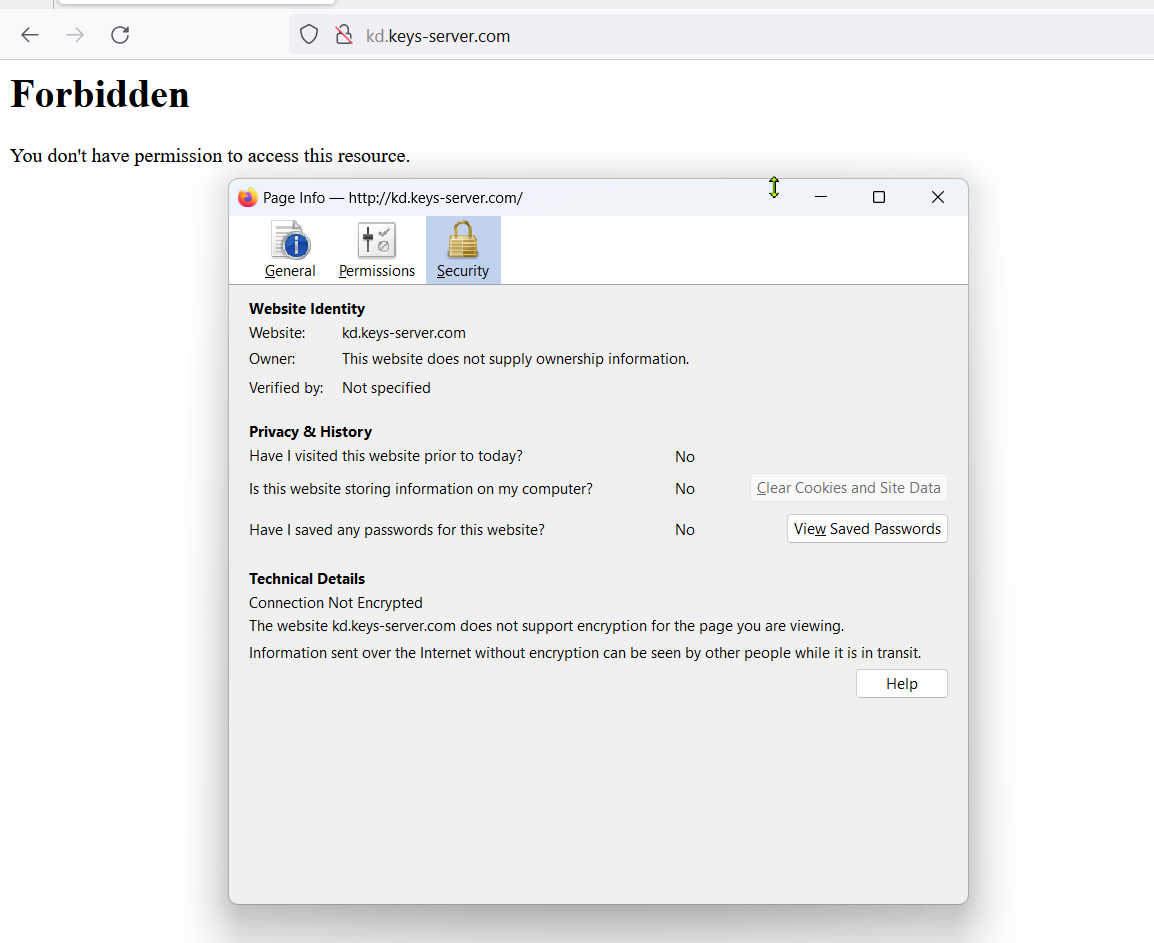Minimize the Page Info window
This screenshot has width=1154, height=943.
(821, 197)
